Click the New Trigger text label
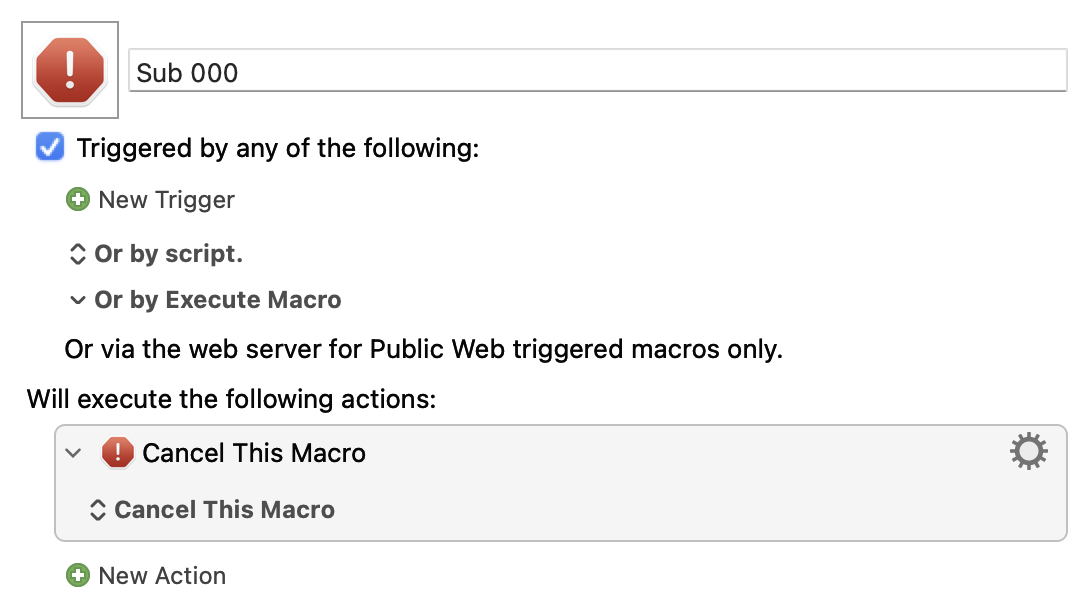This screenshot has width=1088, height=608. 167,200
